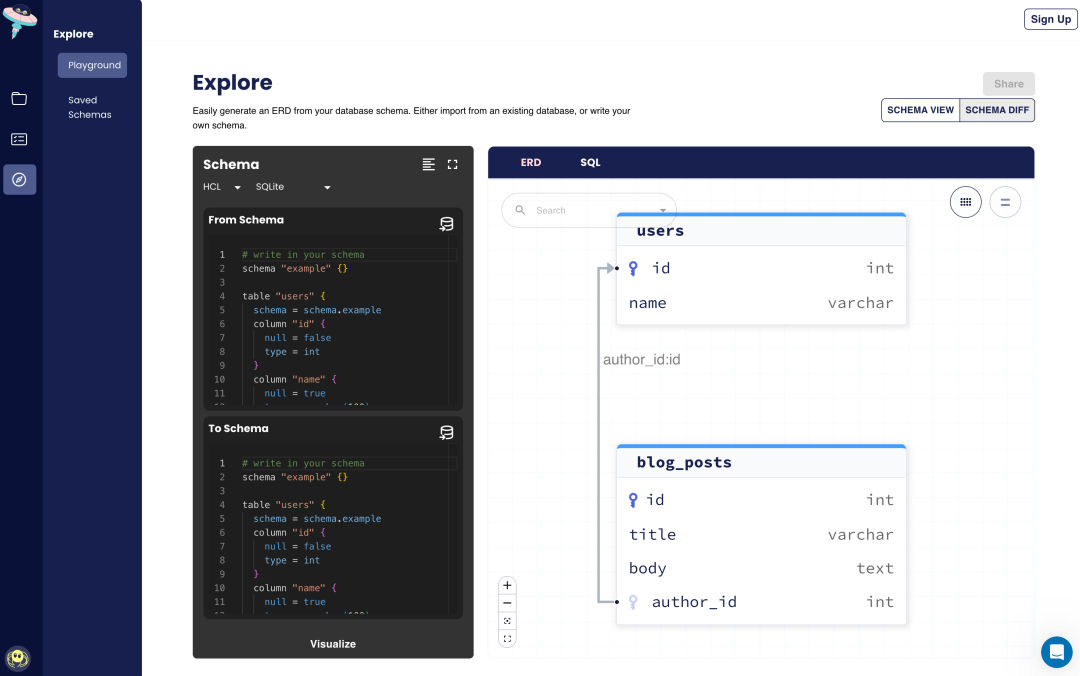The width and height of the screenshot is (1080, 676).
Task: Fit the ERD to view with the corners icon
Action: [x=507, y=639]
